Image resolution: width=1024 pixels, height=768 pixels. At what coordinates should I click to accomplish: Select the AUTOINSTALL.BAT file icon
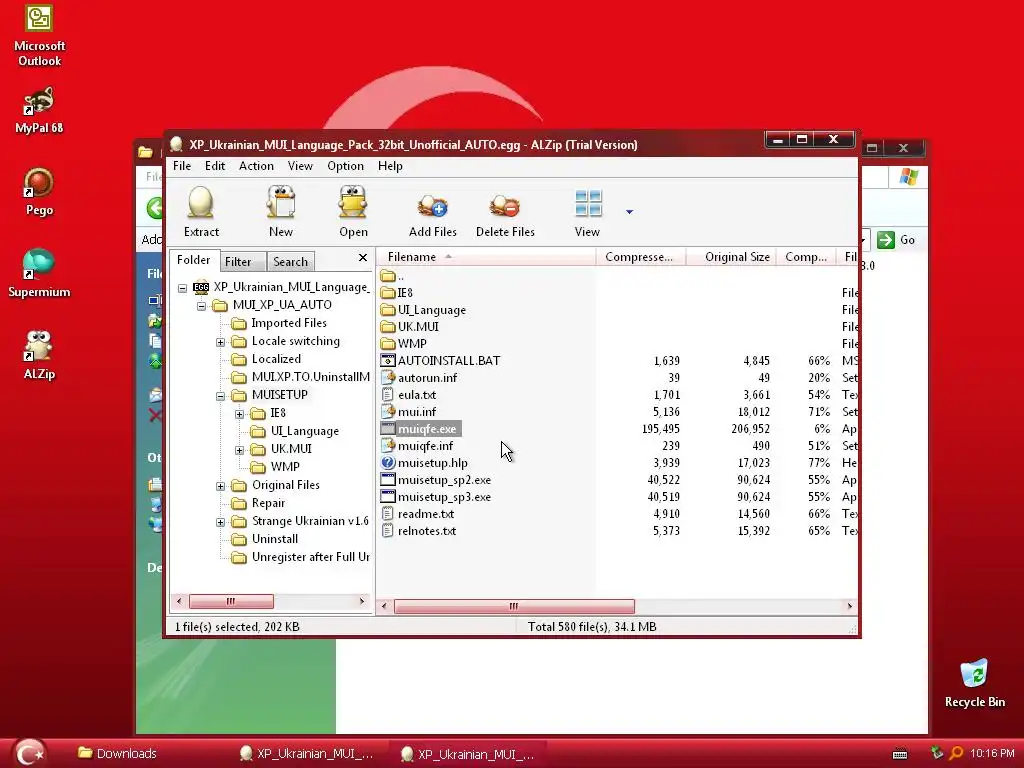point(388,360)
